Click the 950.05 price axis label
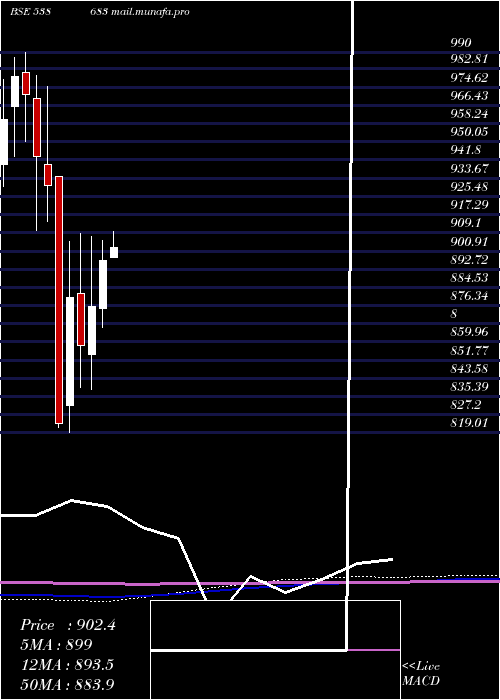This screenshot has width=500, height=700. 469,132
